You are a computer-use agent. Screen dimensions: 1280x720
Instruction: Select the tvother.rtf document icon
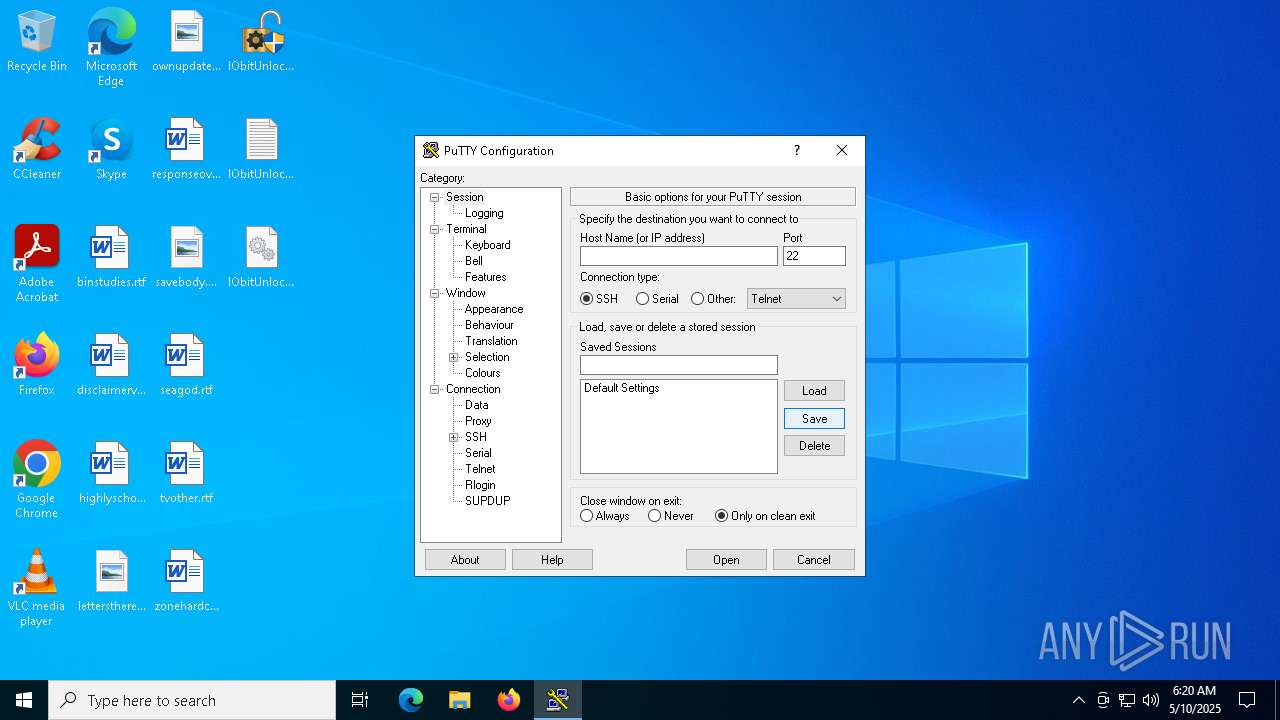click(186, 474)
